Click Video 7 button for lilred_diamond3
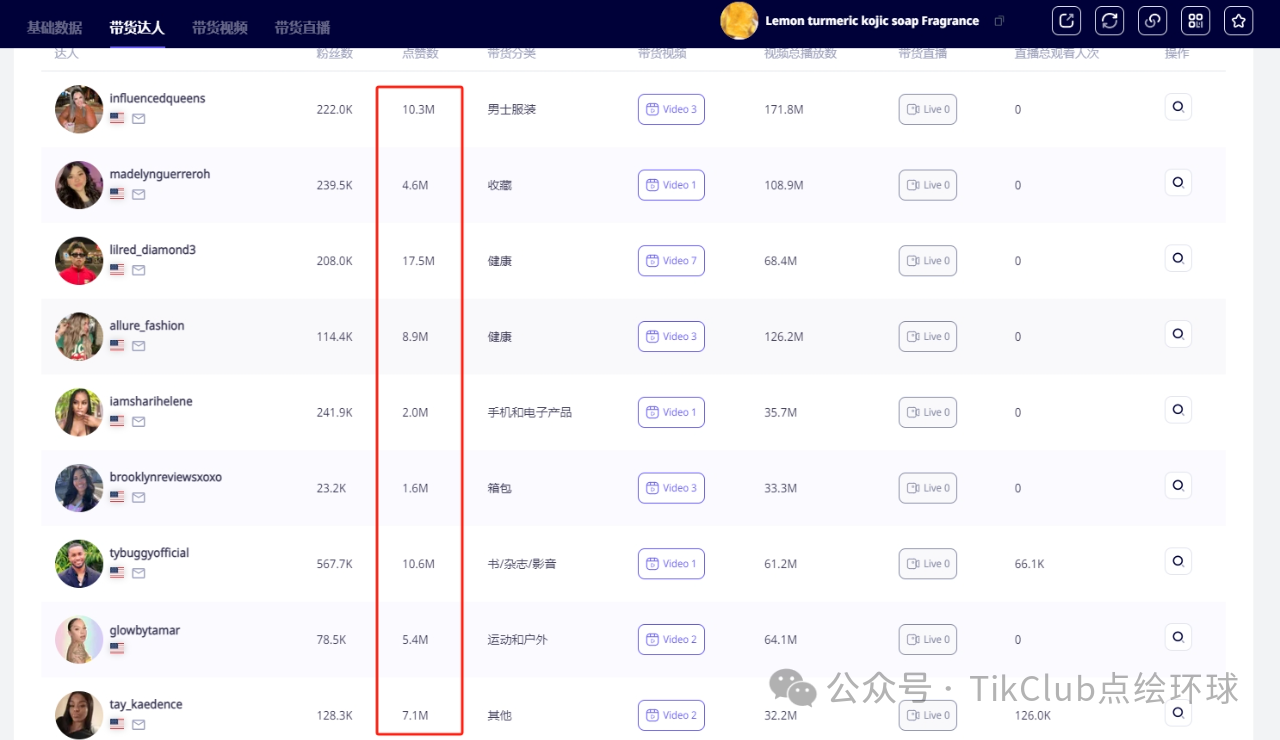This screenshot has height=740, width=1280. pos(671,261)
